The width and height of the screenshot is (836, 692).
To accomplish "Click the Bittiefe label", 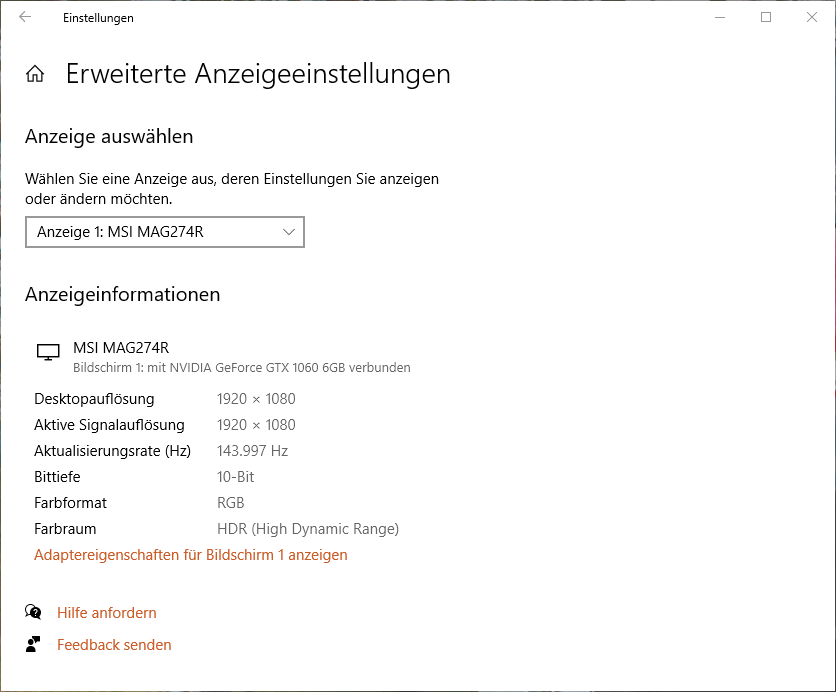I will (57, 477).
